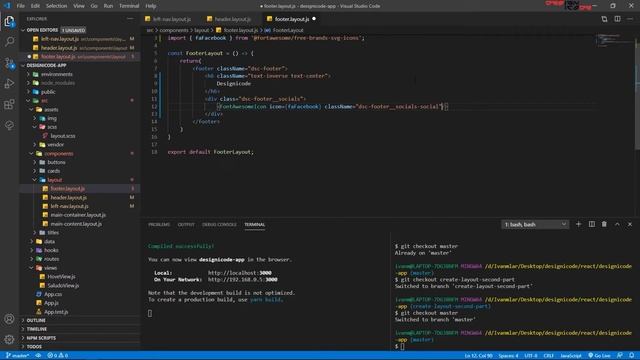
Task: Open main-content.layout.js file
Action: 76,224
